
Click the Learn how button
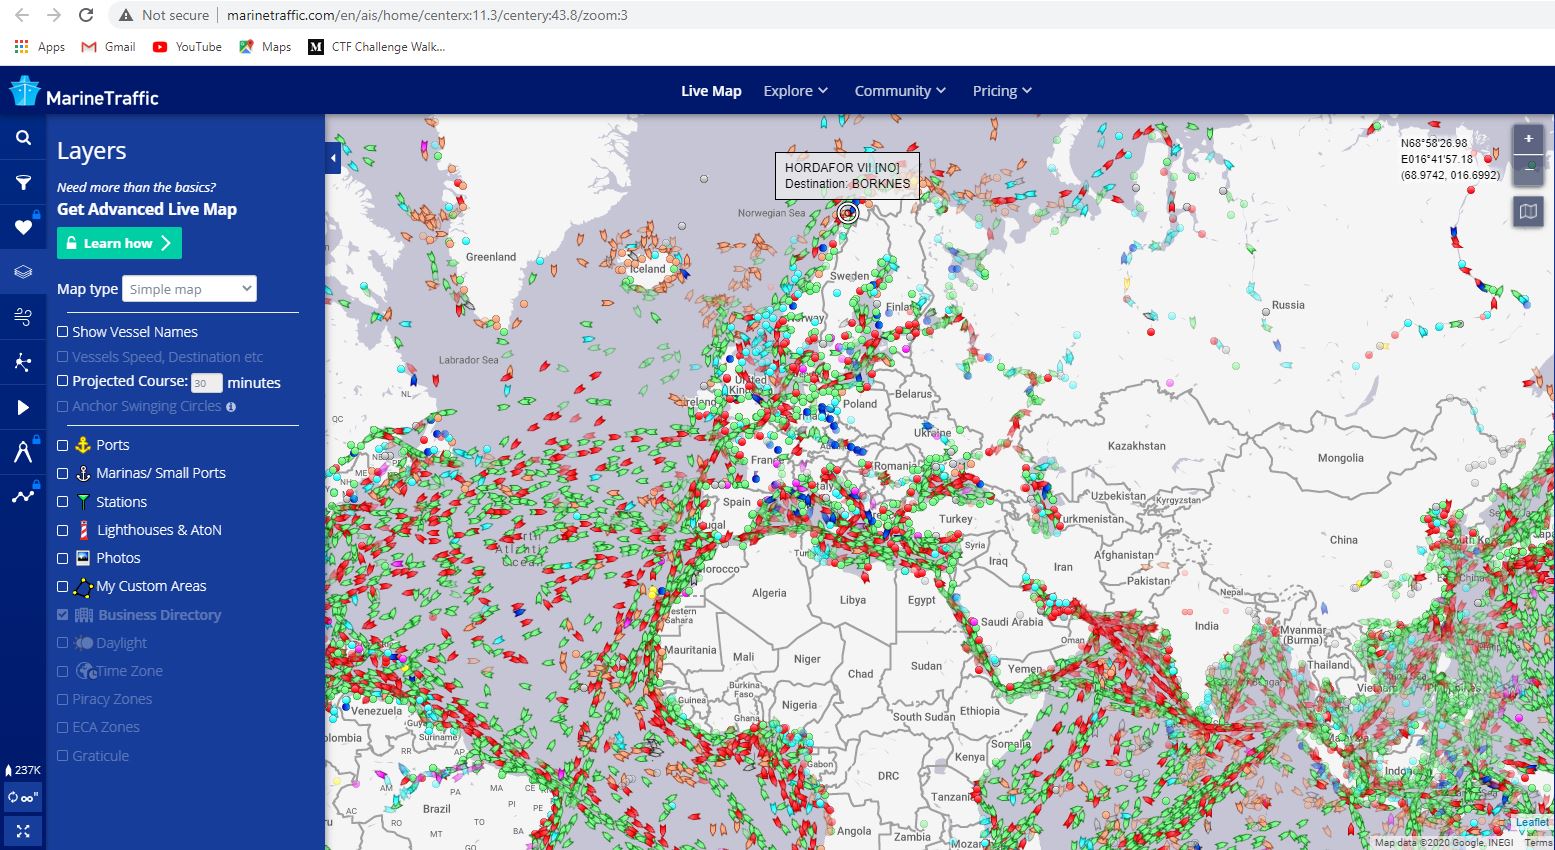tap(119, 242)
